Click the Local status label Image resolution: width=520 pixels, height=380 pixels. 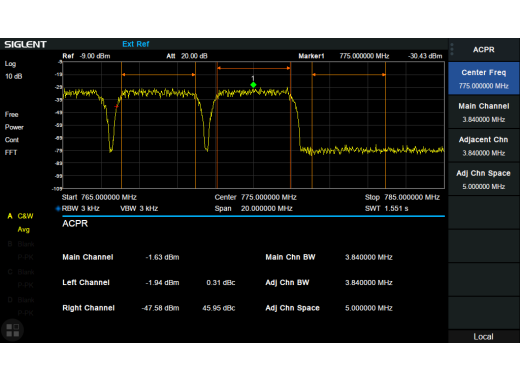483,337
